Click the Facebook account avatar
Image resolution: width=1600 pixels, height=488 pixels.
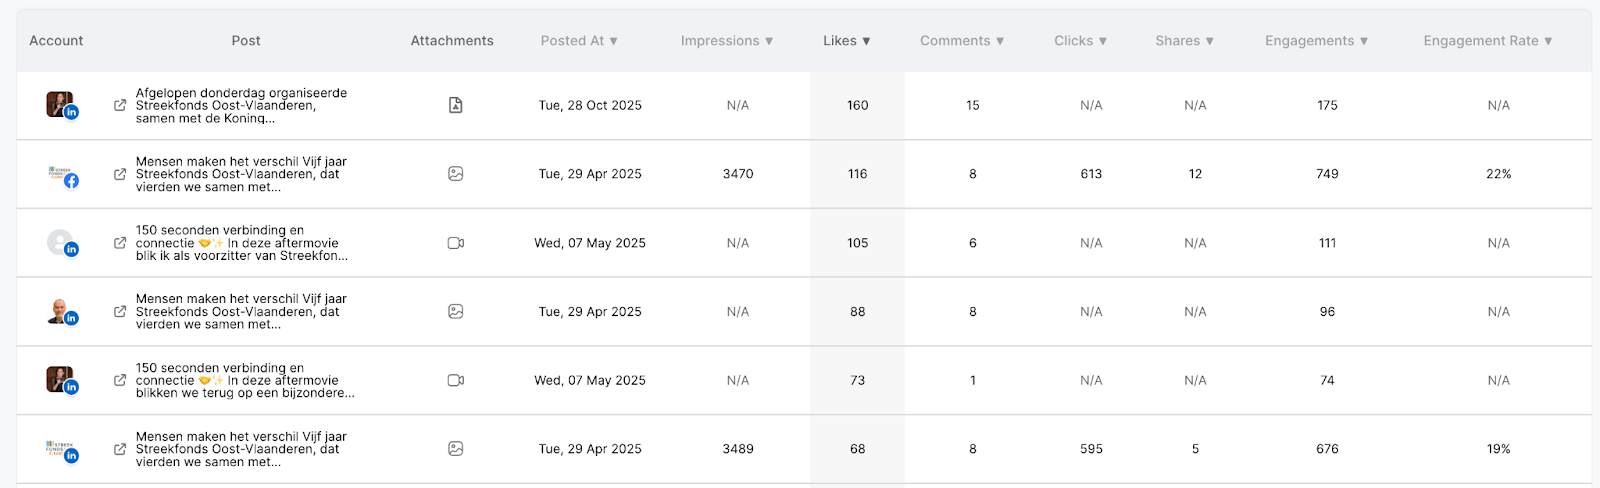click(x=62, y=175)
